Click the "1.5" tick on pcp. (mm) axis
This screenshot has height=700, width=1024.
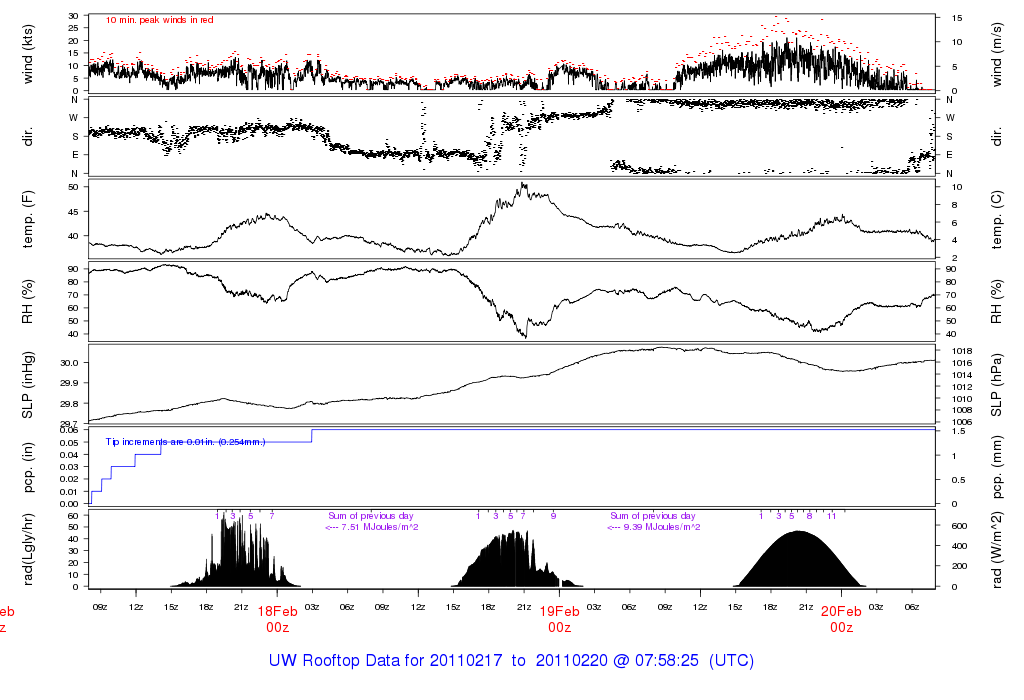click(959, 432)
